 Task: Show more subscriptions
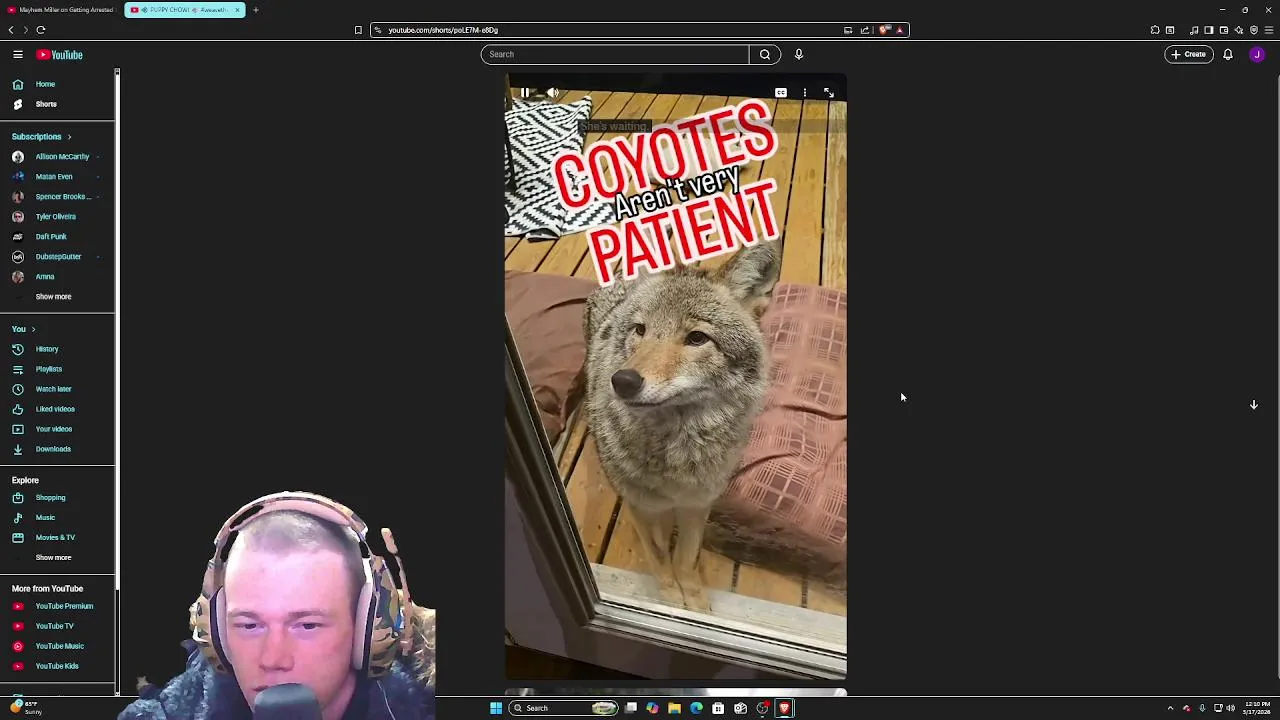[x=54, y=297]
